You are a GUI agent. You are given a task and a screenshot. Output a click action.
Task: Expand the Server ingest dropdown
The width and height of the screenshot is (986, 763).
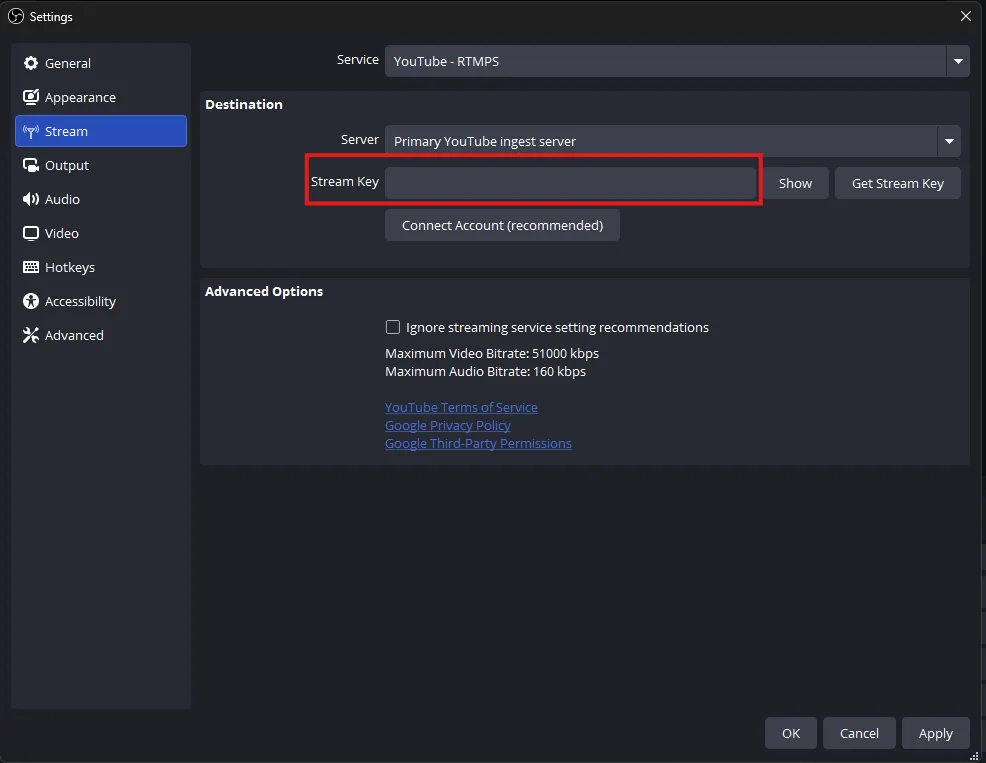click(x=948, y=141)
